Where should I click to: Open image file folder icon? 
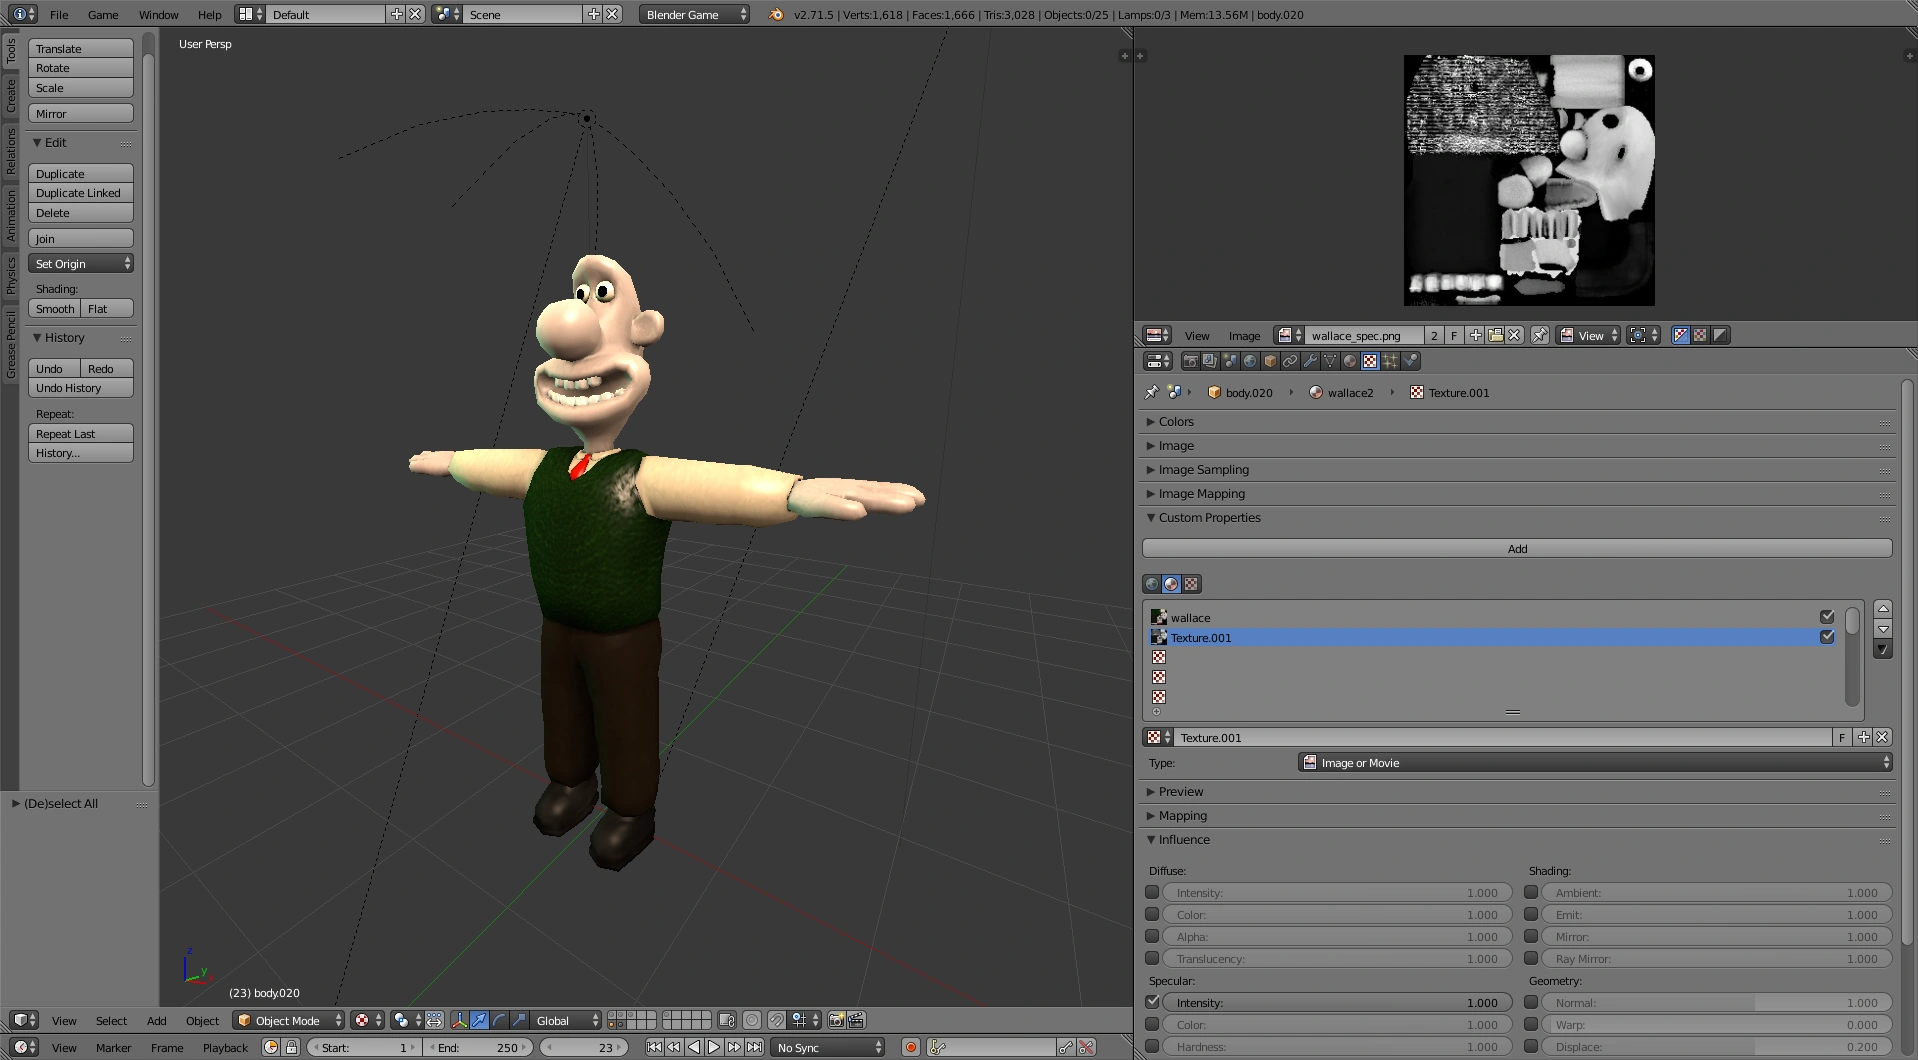(x=1495, y=335)
